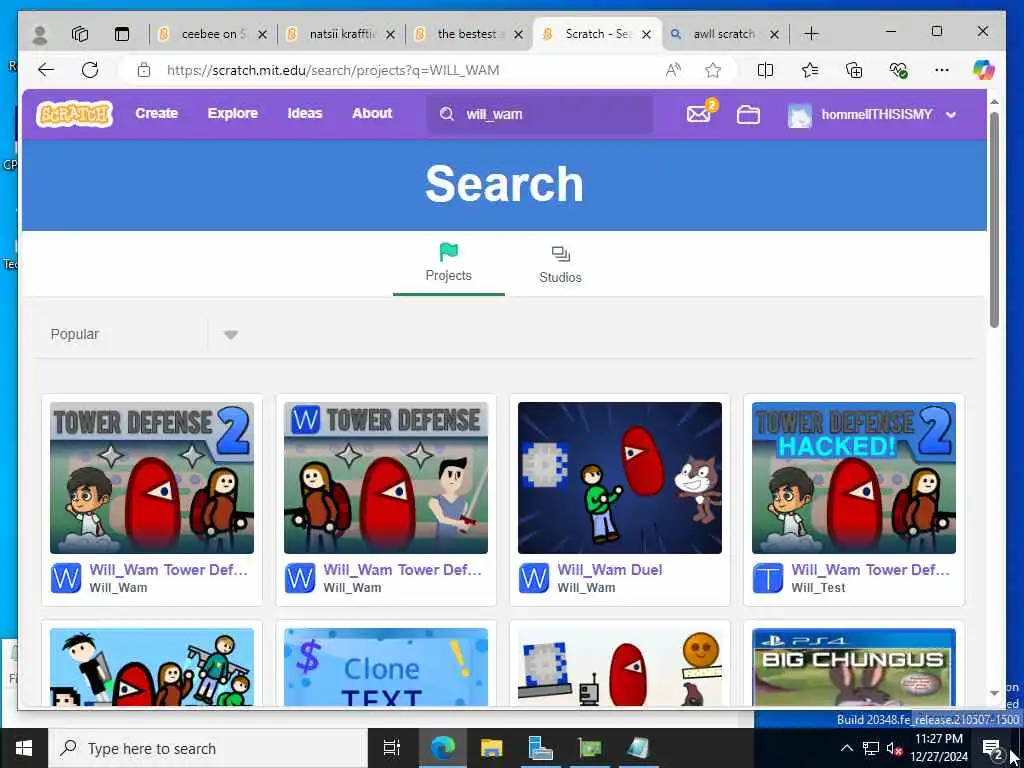Open the Collections icon

pyautogui.click(x=854, y=70)
